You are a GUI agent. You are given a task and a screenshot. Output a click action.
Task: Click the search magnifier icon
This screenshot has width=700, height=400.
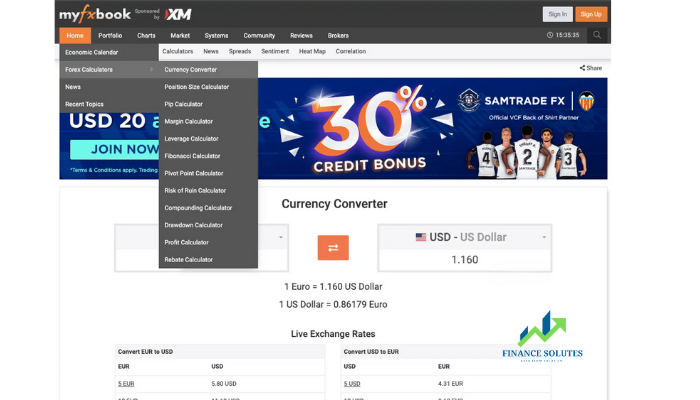coord(597,35)
